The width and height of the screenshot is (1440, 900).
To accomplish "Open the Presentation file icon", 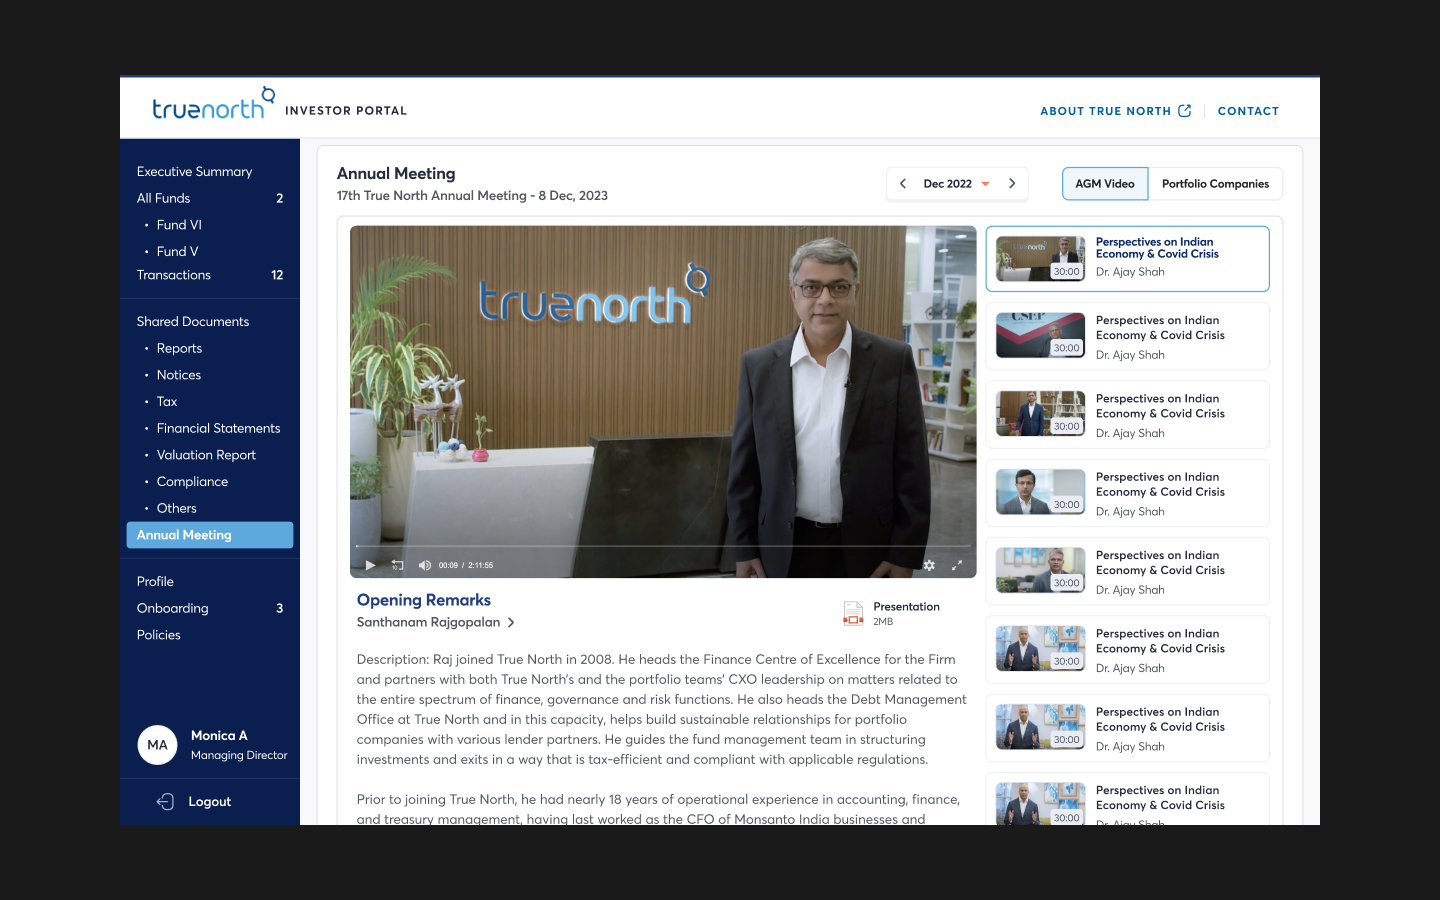I will tap(853, 613).
